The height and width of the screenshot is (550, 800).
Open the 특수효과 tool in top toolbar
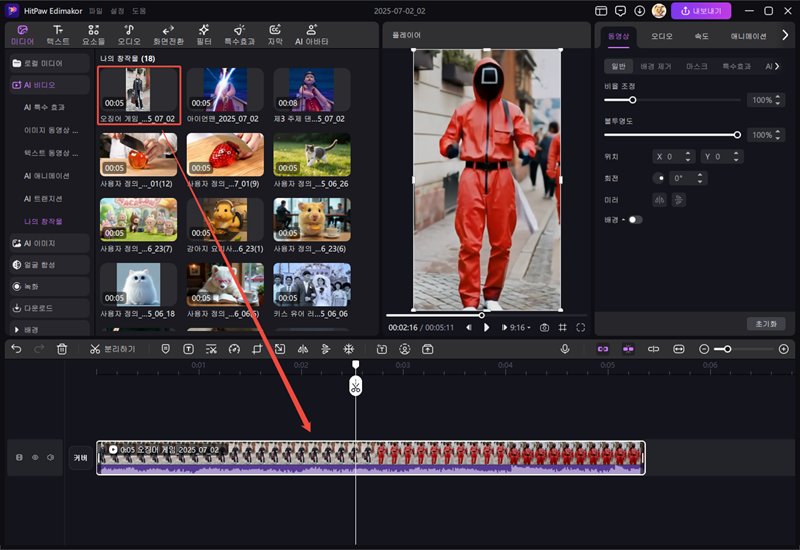239,35
